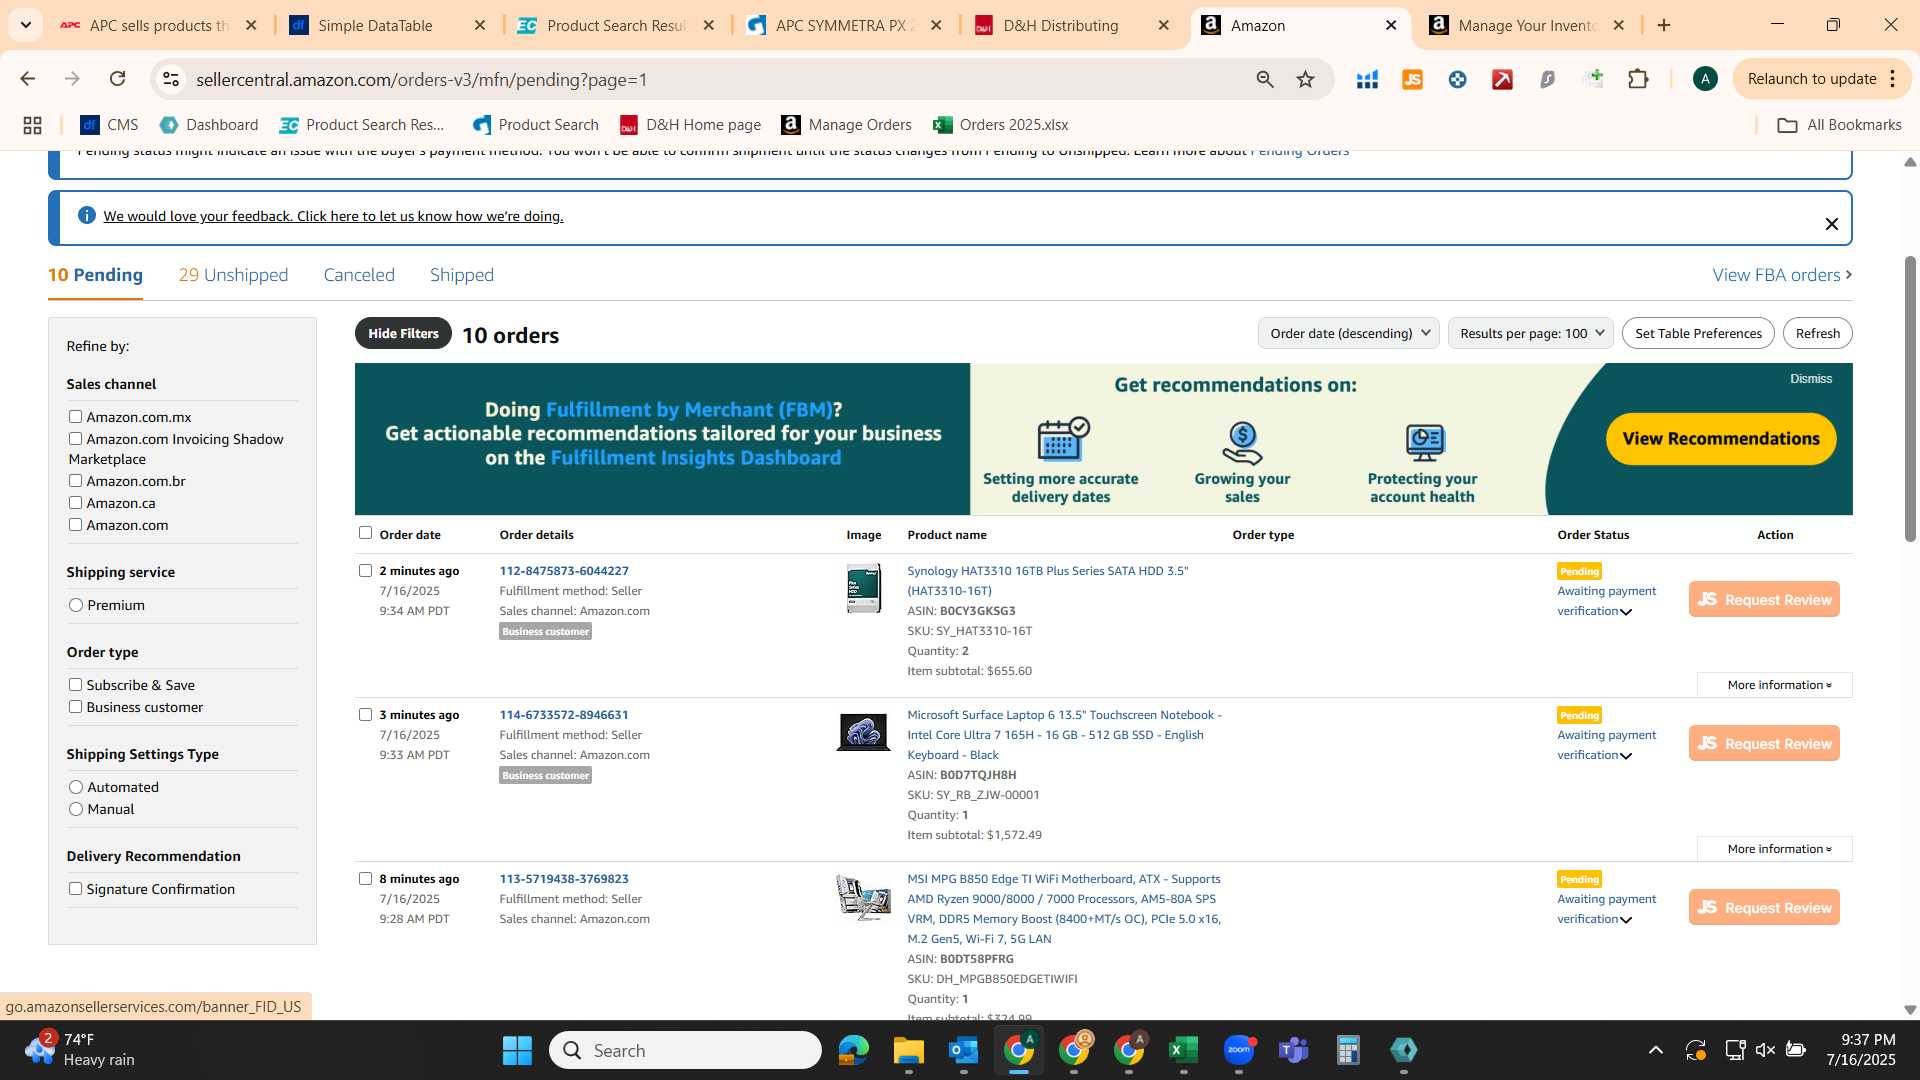Dismiss the FBM recommendations banner
Image resolution: width=1920 pixels, height=1080 pixels.
tap(1811, 379)
